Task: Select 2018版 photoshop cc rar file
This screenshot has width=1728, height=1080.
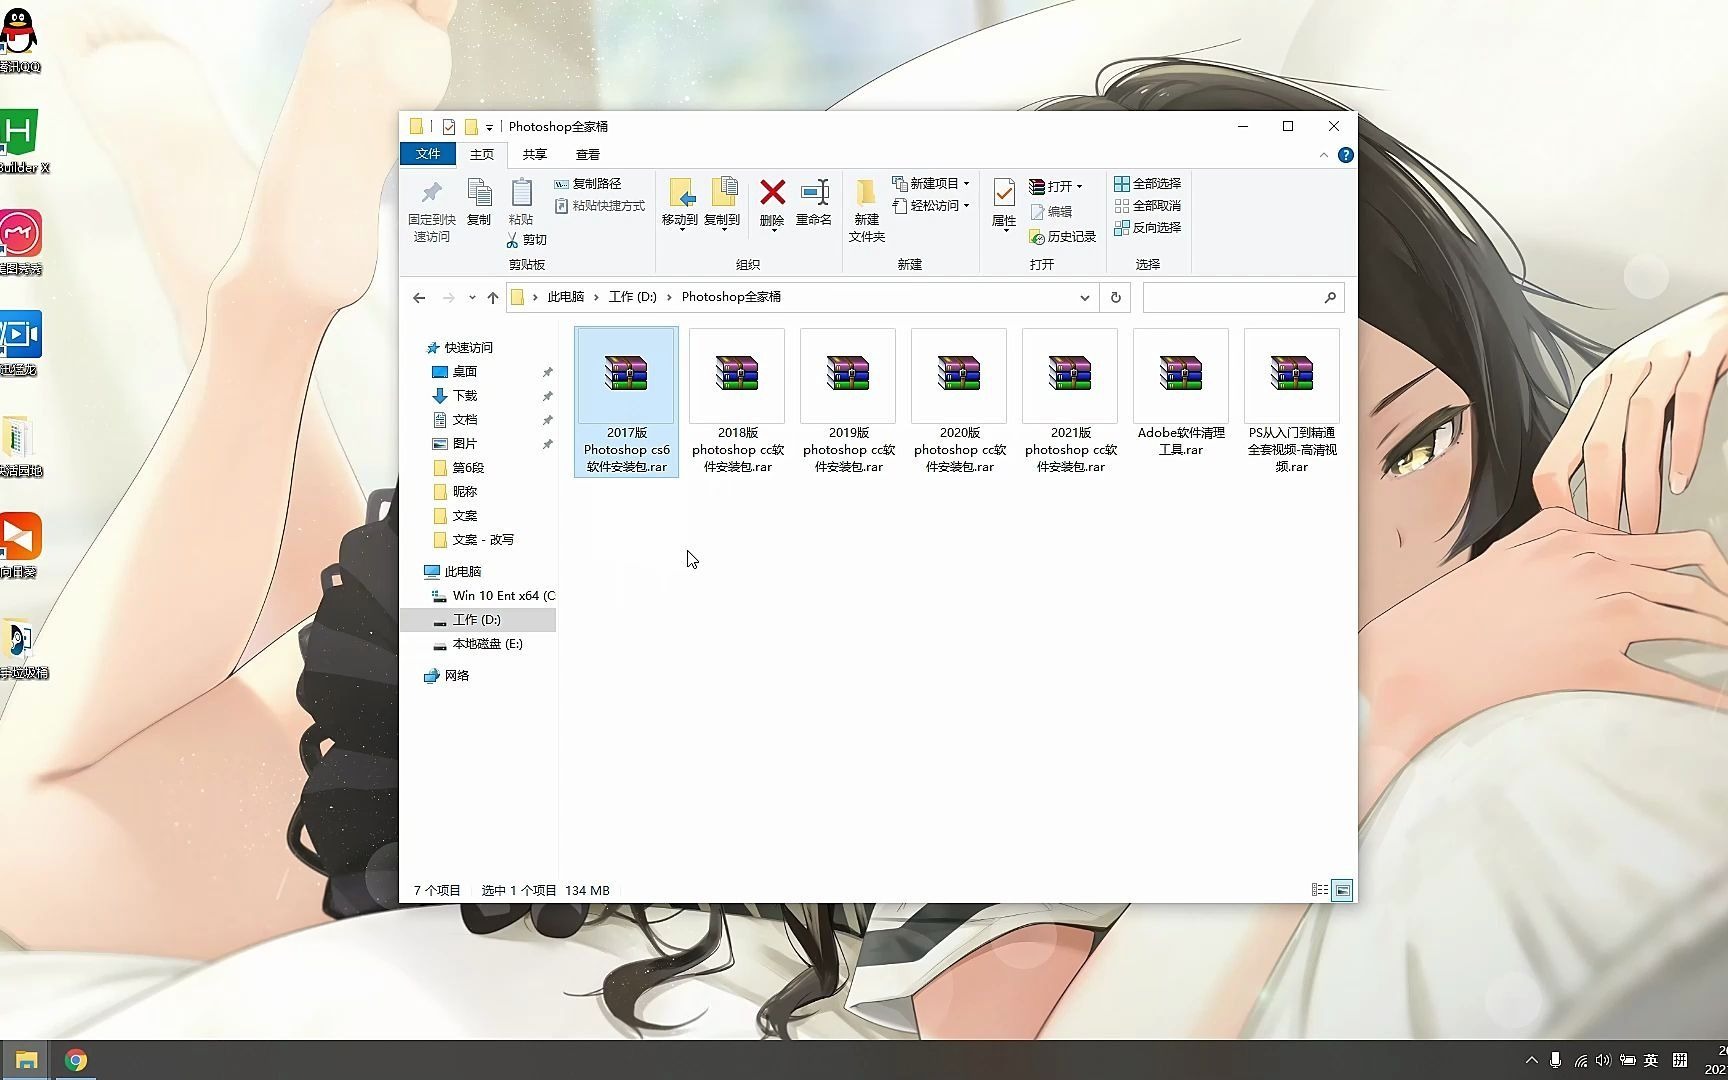Action: 737,402
